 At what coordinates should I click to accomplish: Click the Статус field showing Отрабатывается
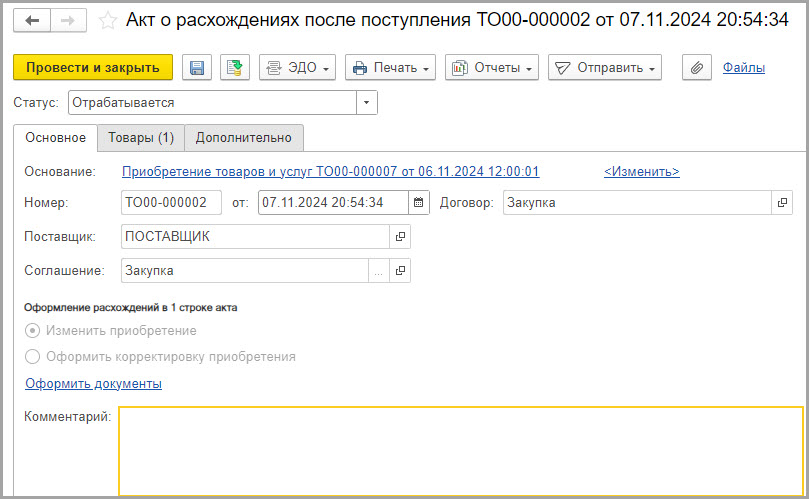[x=212, y=102]
